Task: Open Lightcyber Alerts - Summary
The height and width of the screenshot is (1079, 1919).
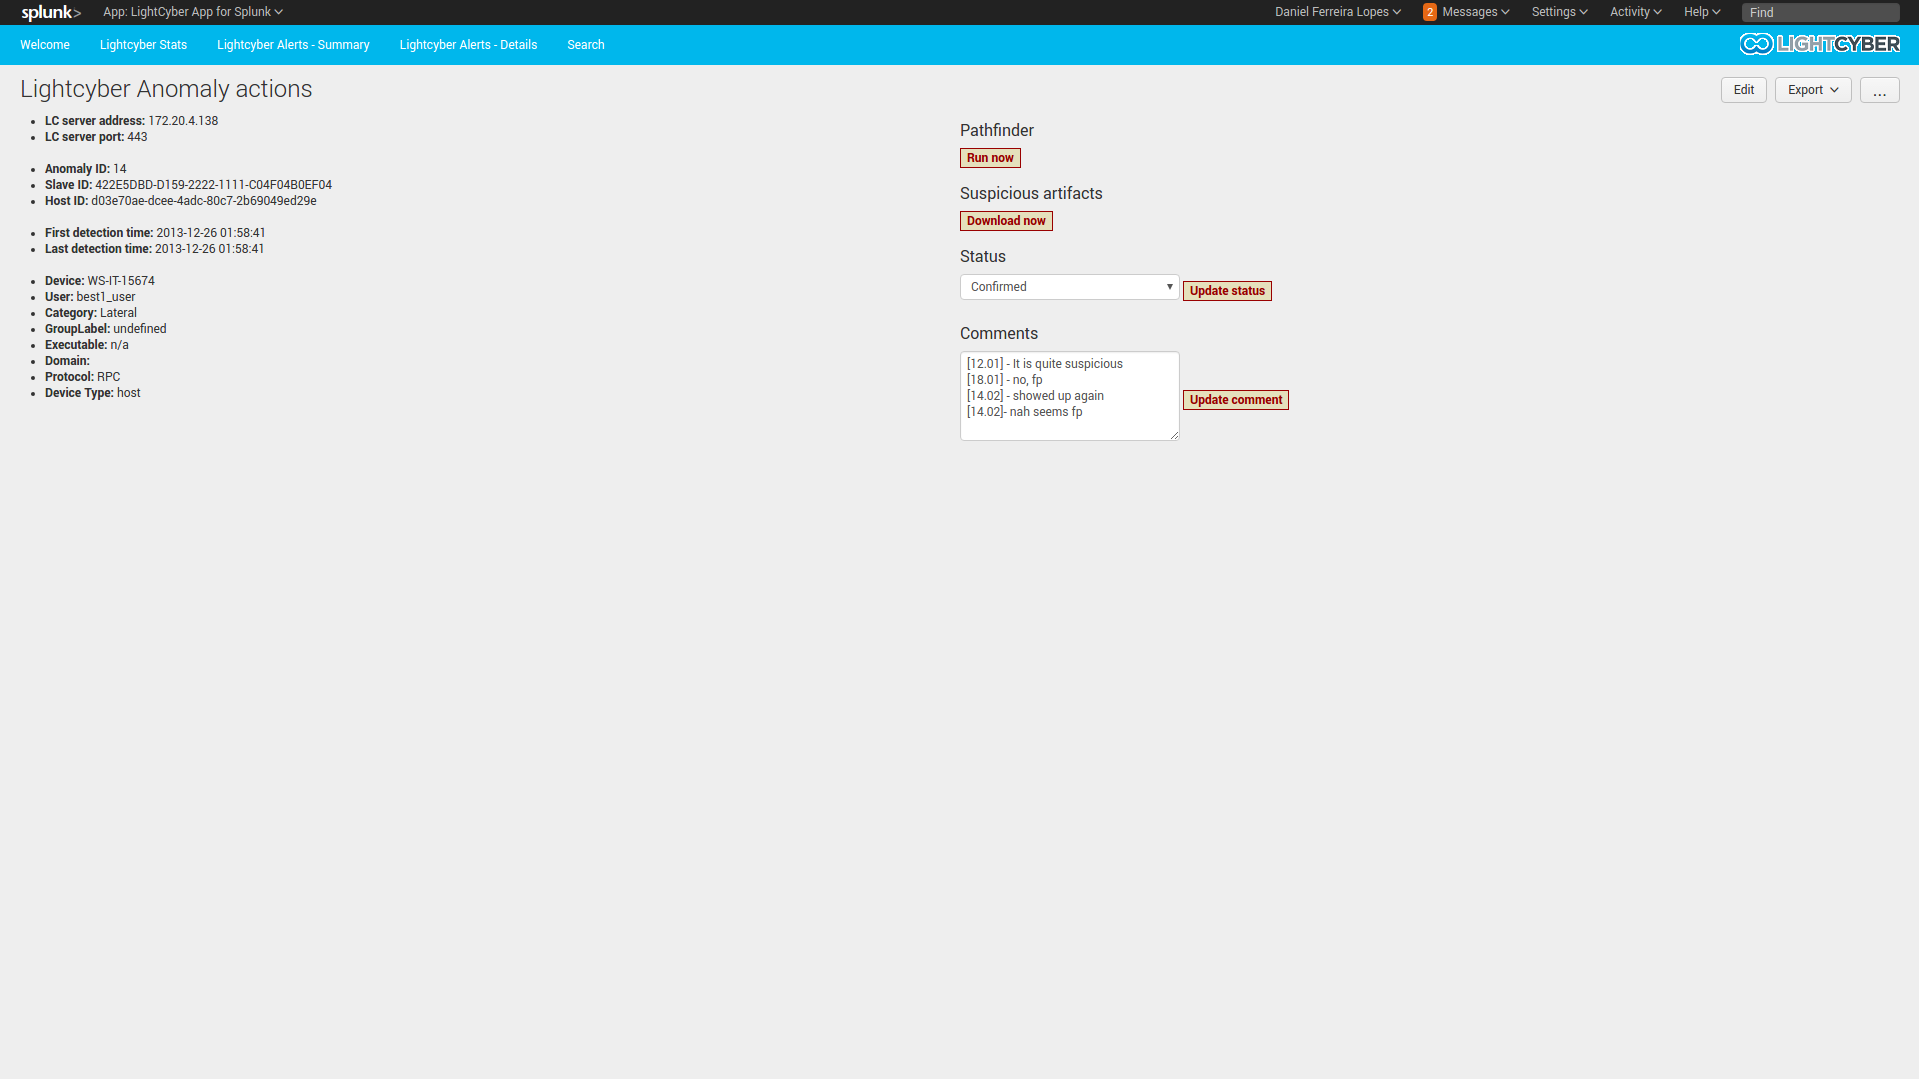Action: [x=293, y=45]
